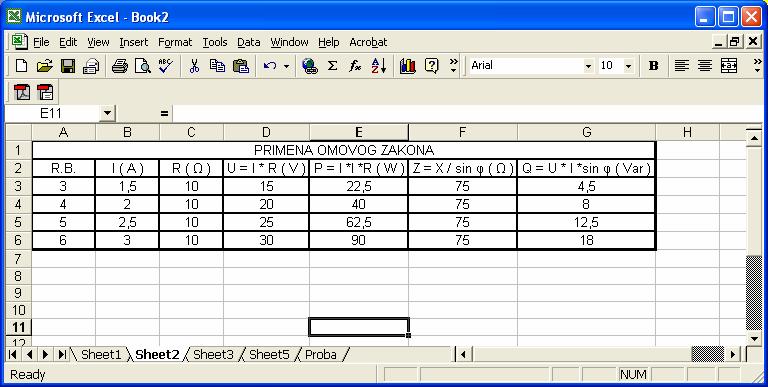
Task: Click the last sheet tab scroll button
Action: [x=62, y=354]
